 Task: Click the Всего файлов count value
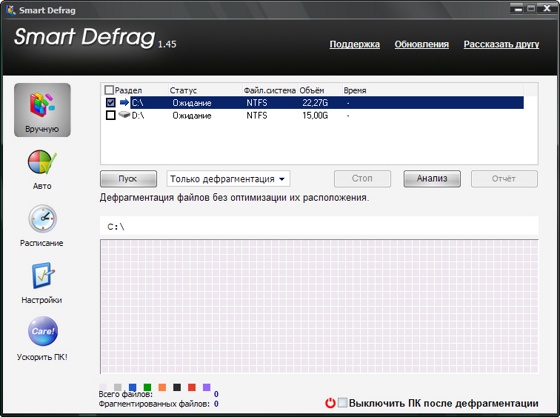click(216, 394)
